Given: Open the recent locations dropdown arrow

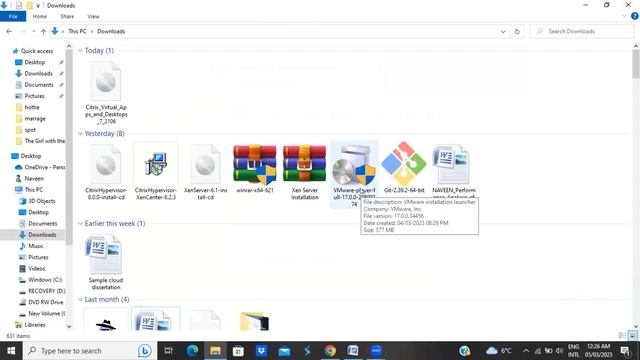Looking at the screenshot, I should tap(33, 31).
